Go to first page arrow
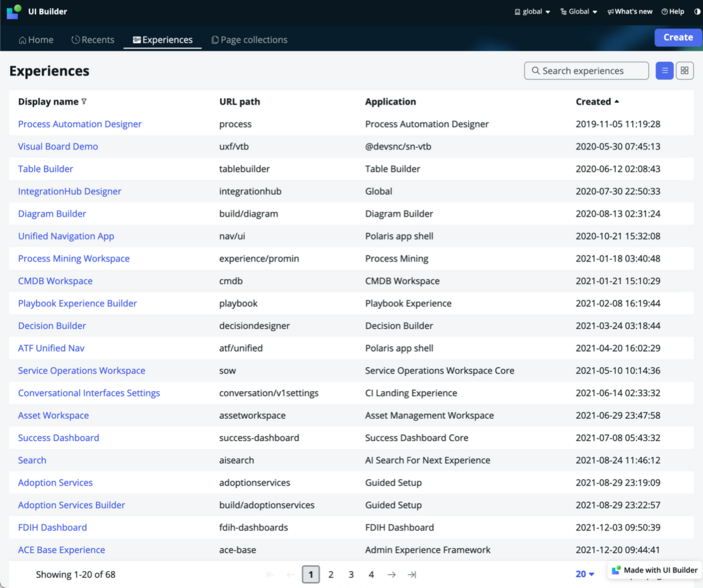 270,575
